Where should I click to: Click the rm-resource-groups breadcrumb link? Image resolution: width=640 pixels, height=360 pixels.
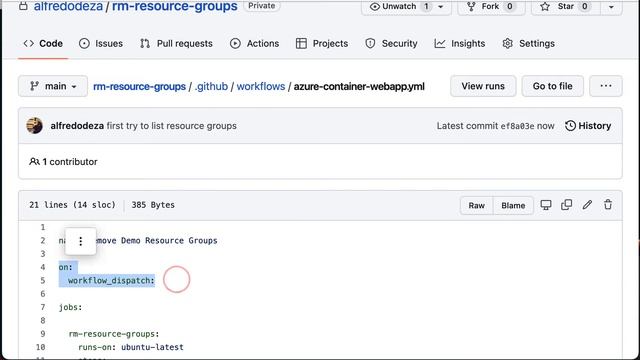click(x=140, y=87)
